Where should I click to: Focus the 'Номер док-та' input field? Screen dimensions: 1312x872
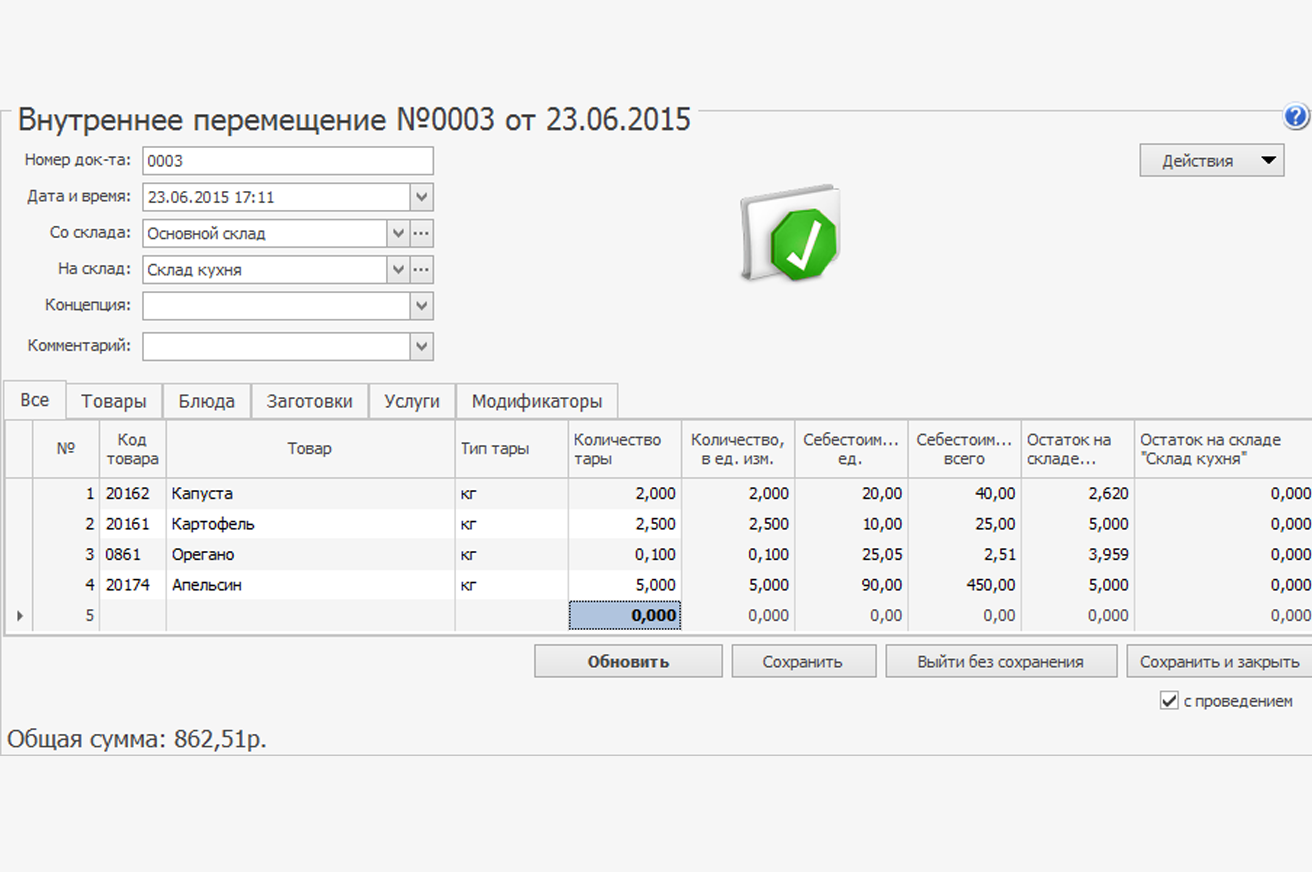[x=288, y=161]
